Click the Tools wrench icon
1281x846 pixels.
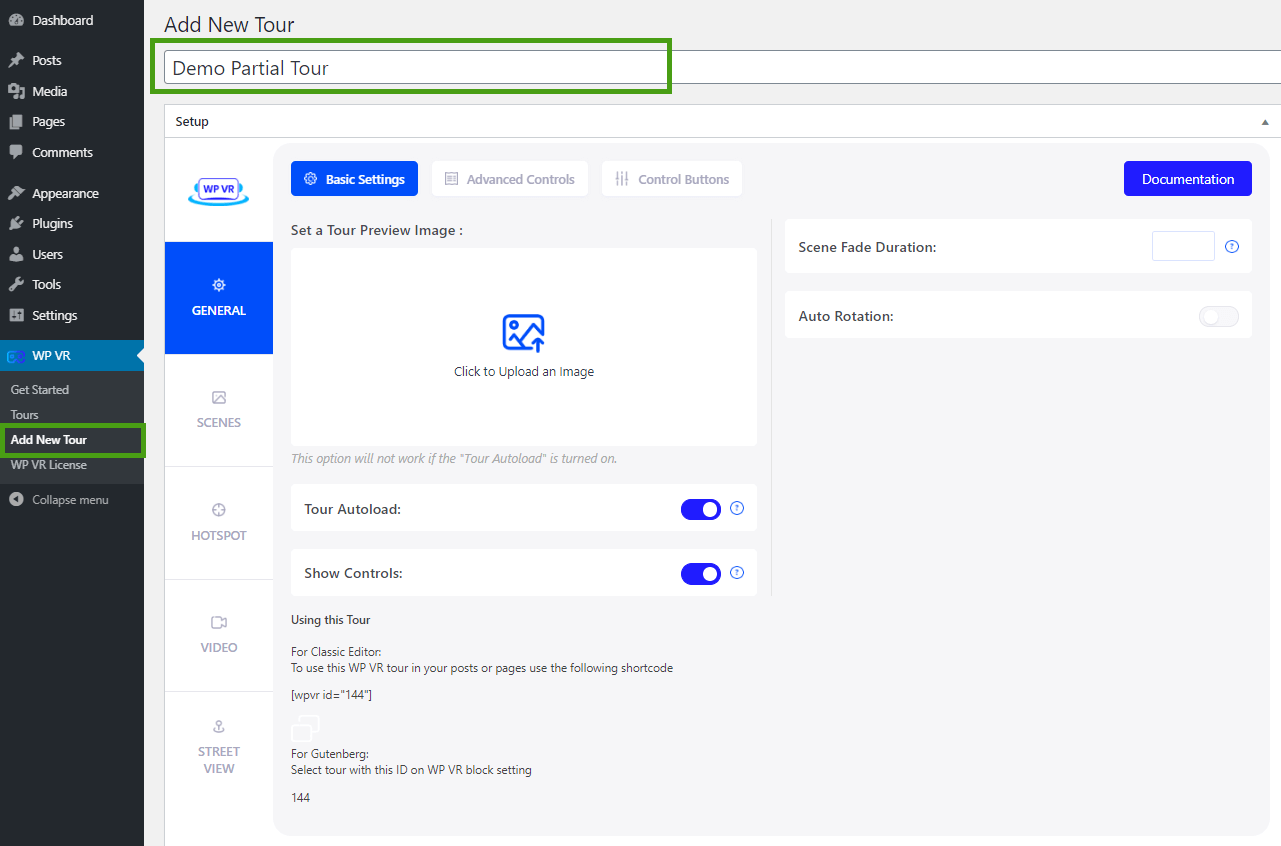[x=16, y=284]
